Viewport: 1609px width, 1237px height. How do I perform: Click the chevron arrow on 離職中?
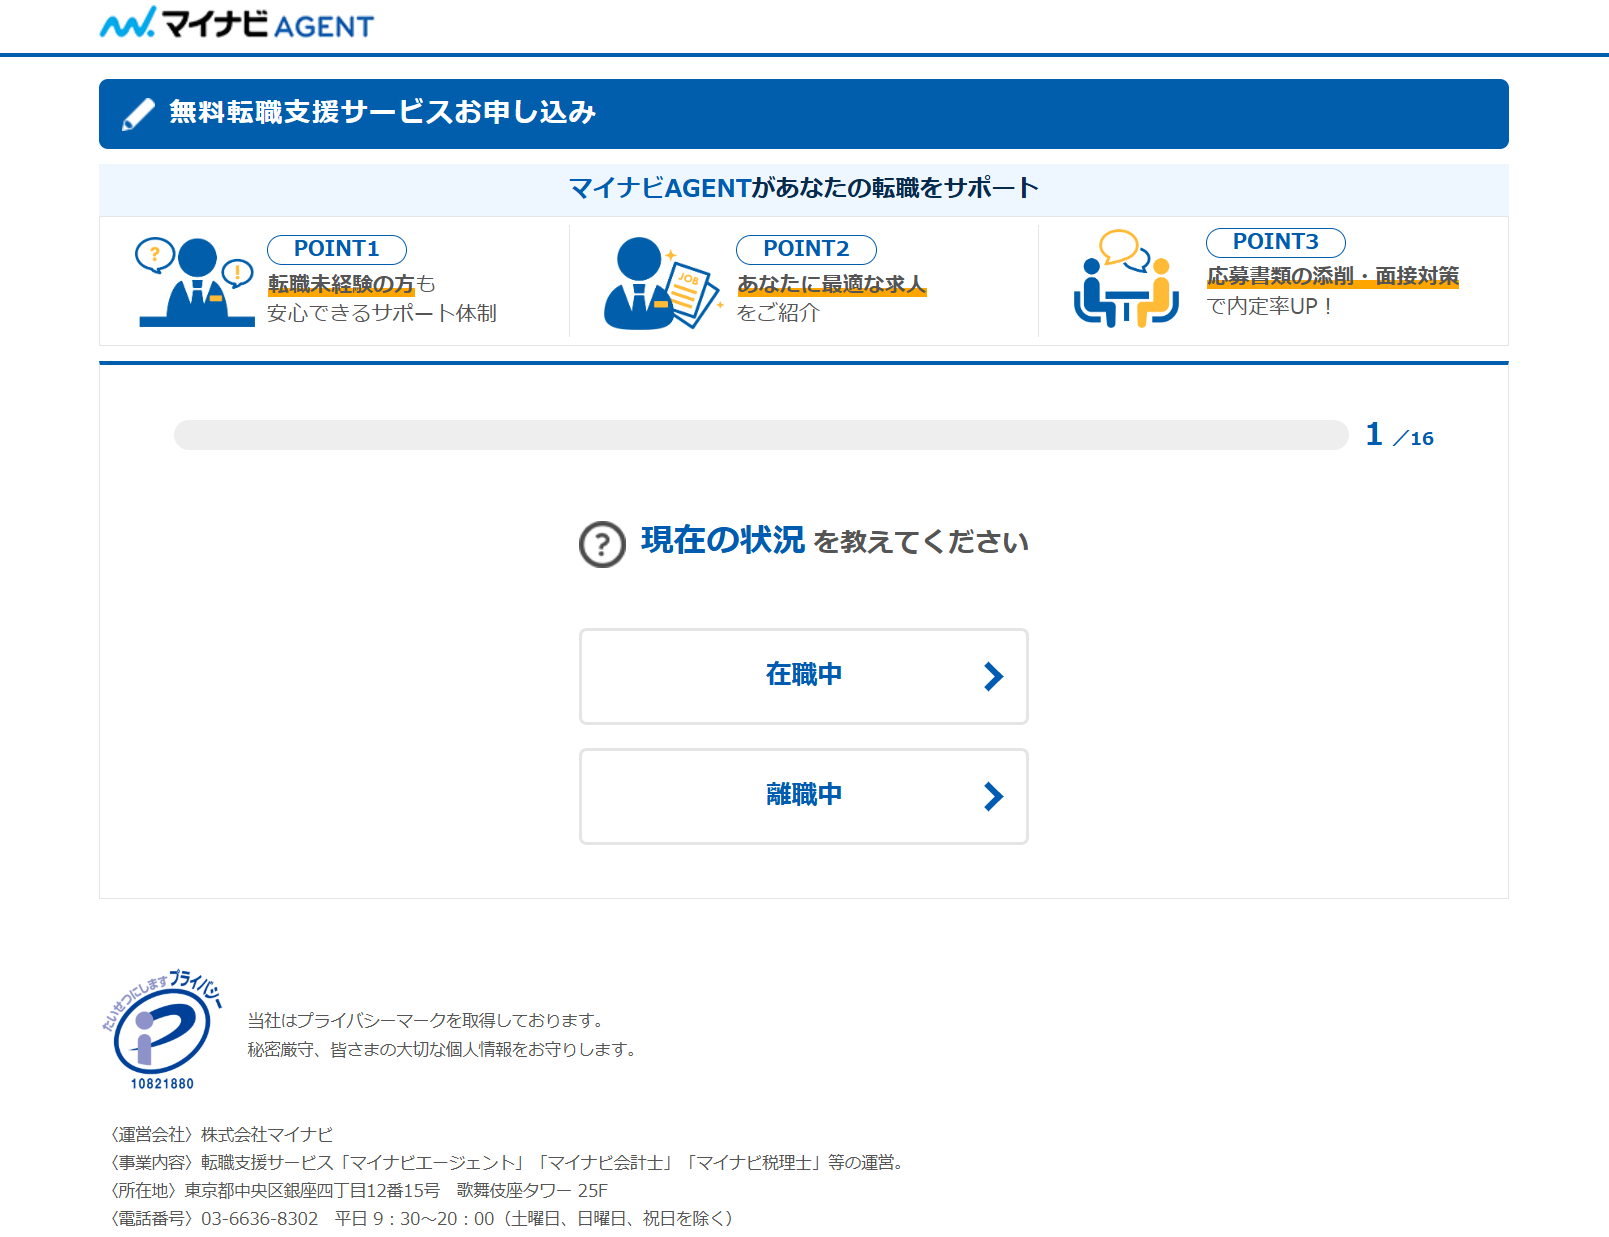pyautogui.click(x=992, y=797)
